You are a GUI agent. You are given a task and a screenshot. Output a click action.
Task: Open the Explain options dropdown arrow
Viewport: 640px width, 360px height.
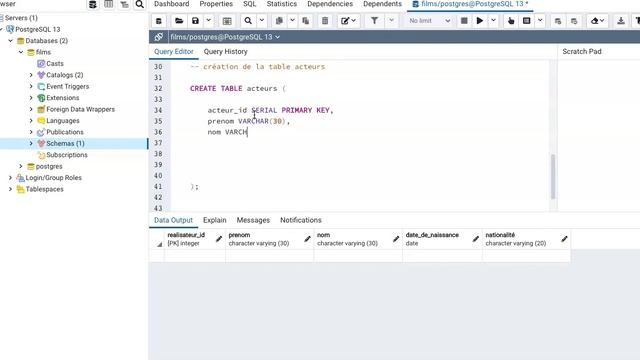[540, 20]
